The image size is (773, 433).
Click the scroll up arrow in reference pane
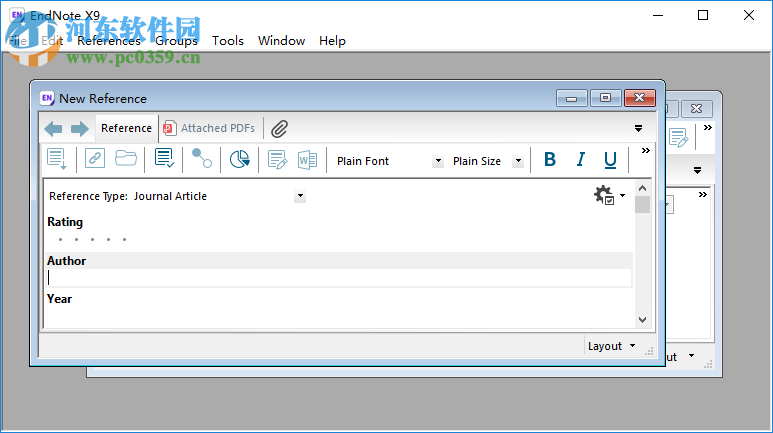(x=642, y=188)
